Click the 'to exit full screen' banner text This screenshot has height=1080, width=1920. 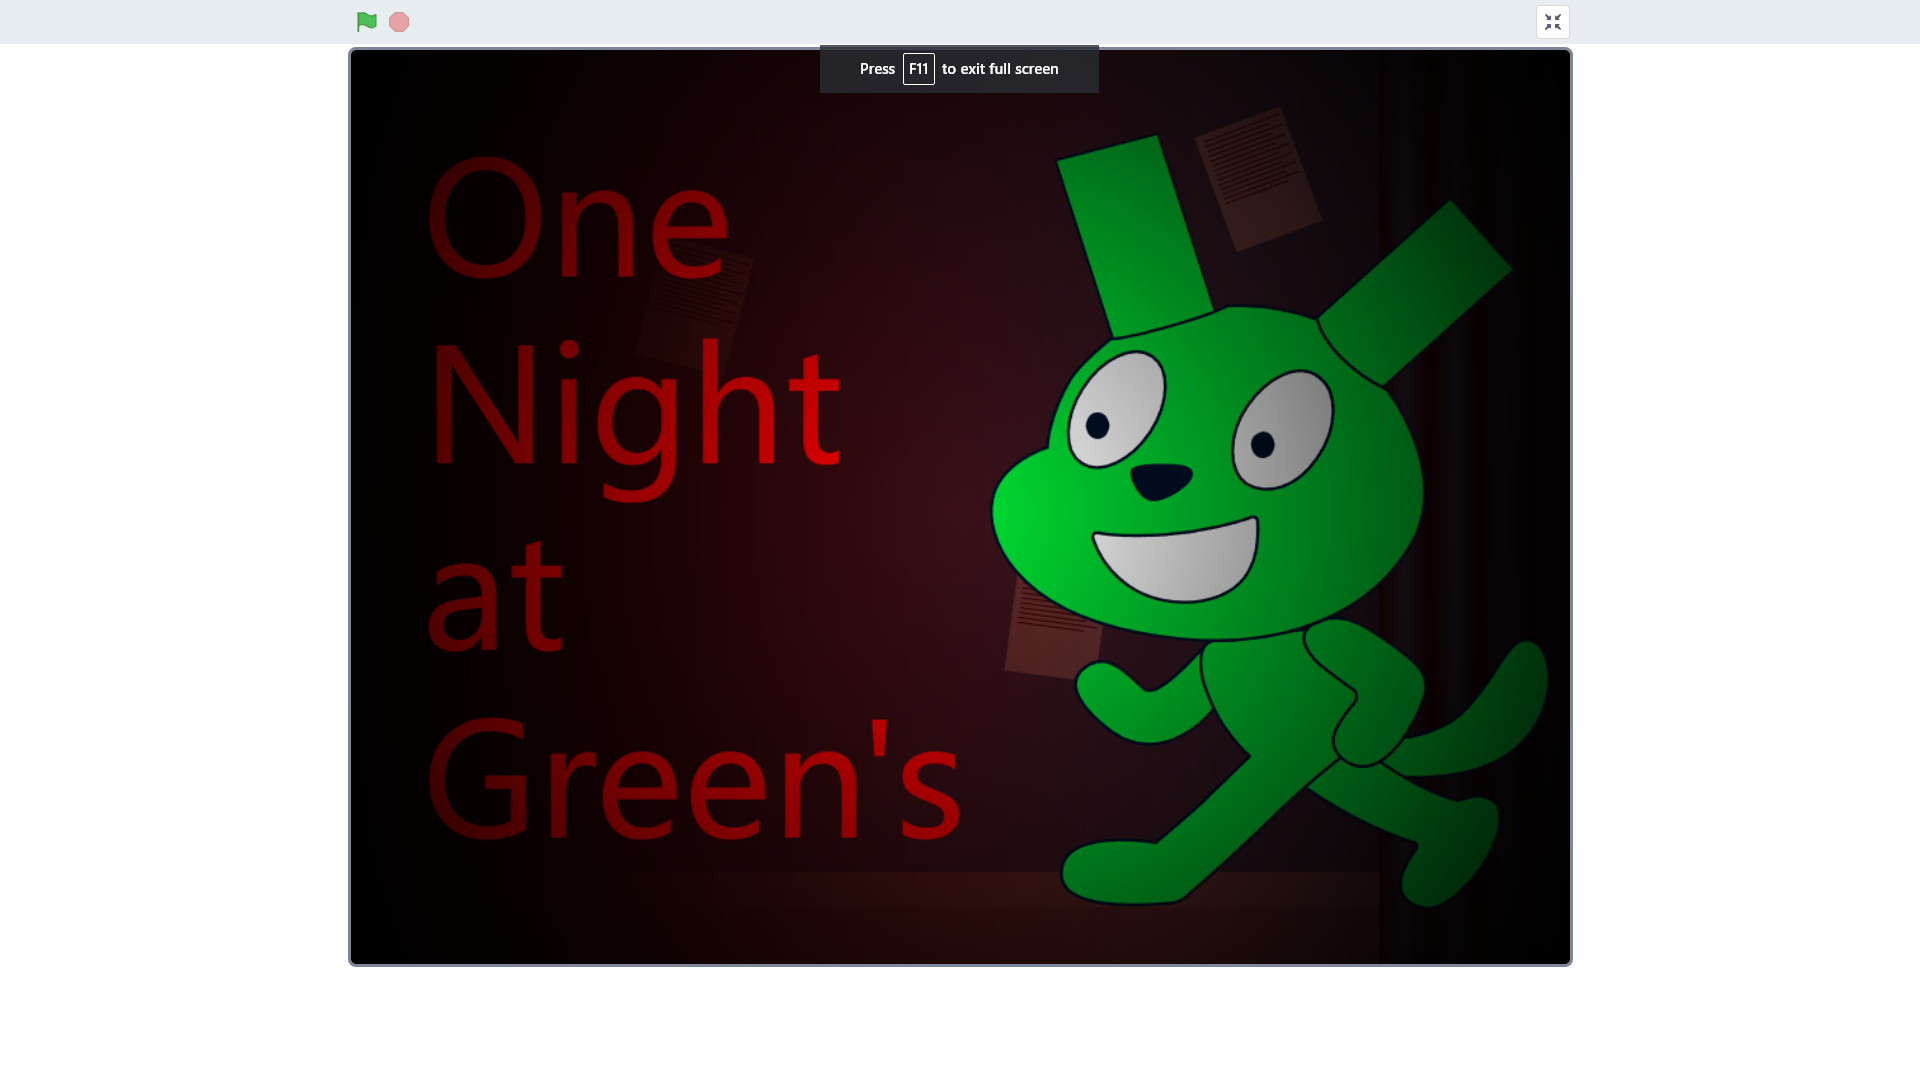coord(999,69)
